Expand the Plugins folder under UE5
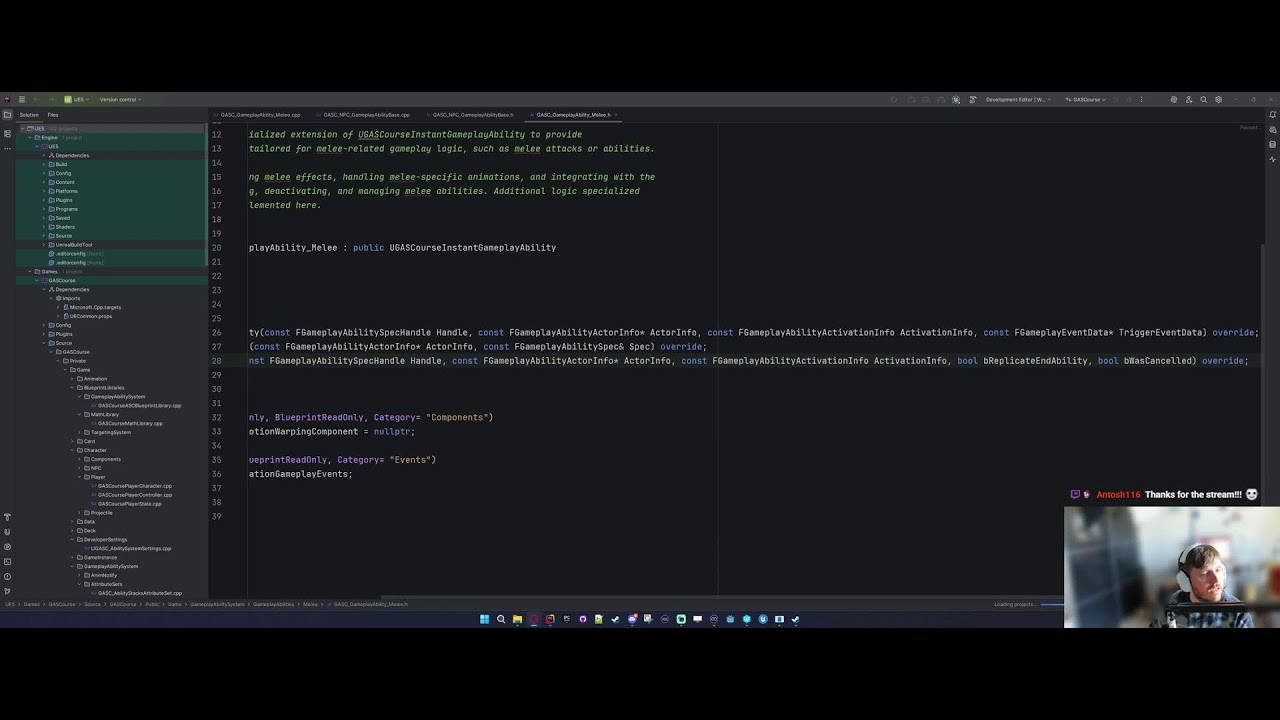The width and height of the screenshot is (1280, 720). point(46,200)
